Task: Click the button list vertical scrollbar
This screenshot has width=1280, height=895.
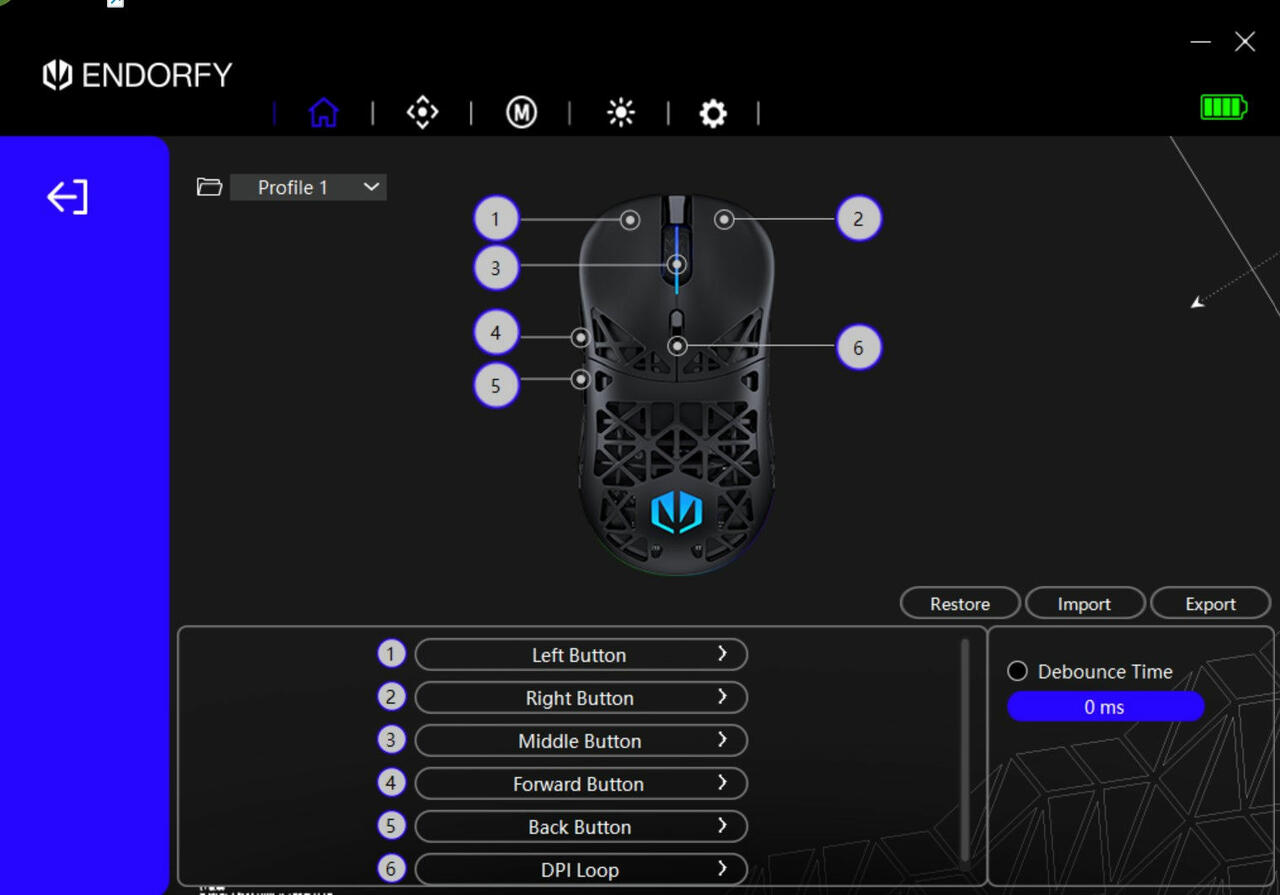Action: click(x=964, y=750)
